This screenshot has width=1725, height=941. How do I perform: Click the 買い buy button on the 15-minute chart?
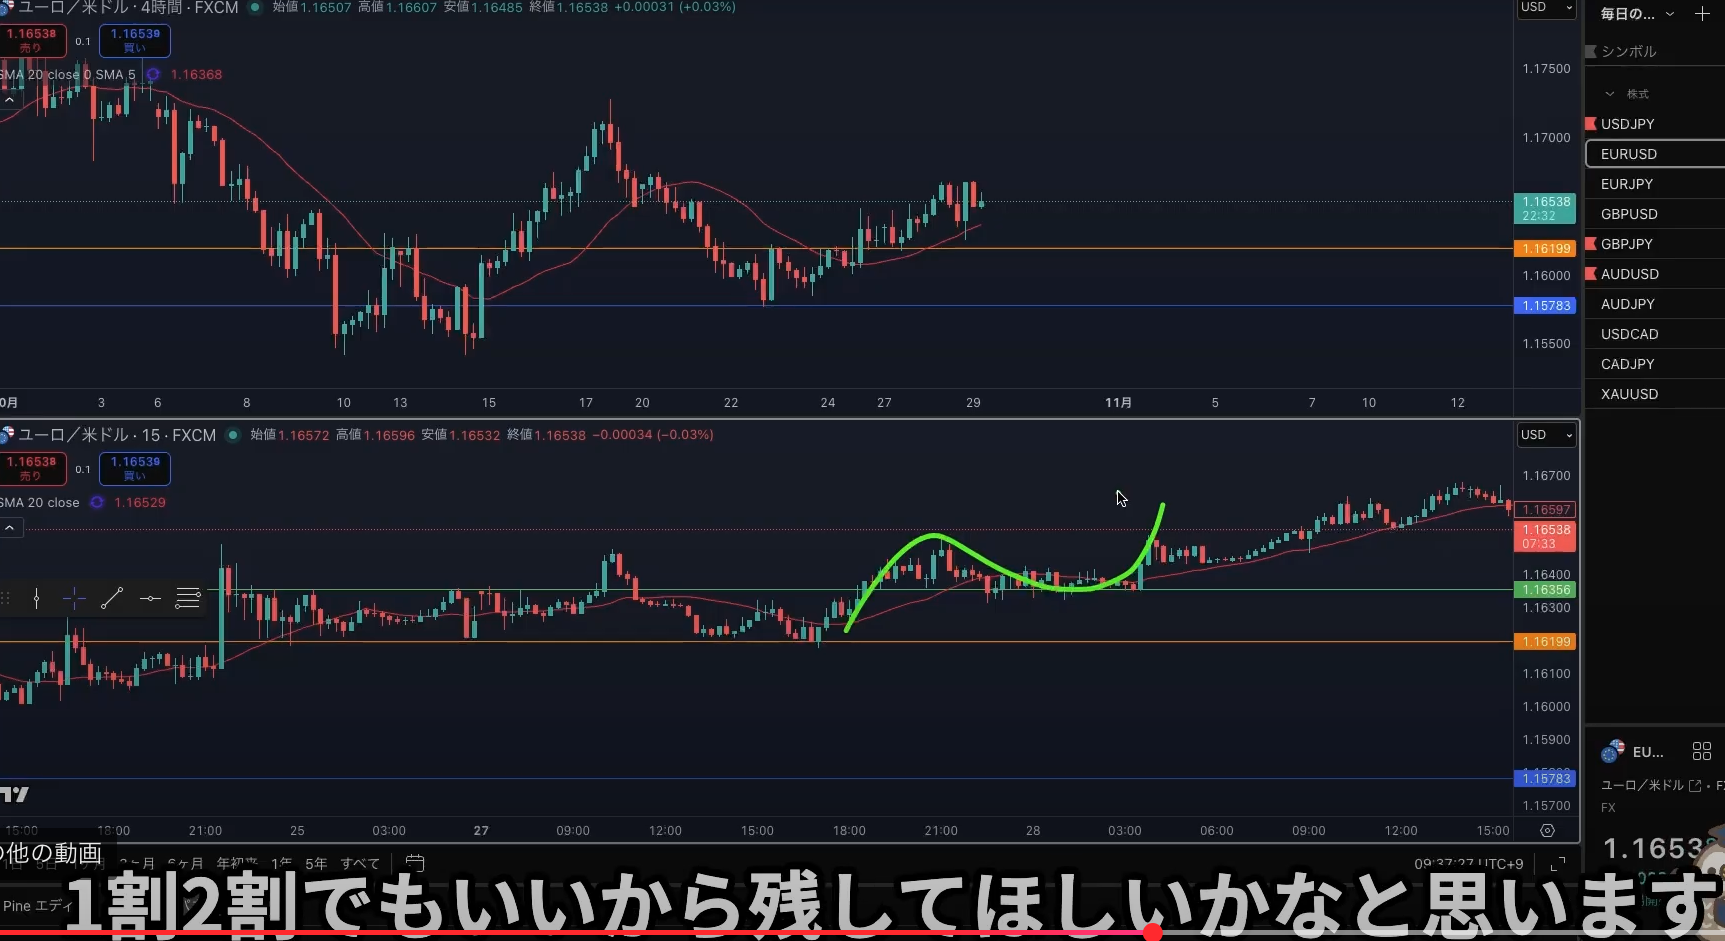coord(135,469)
